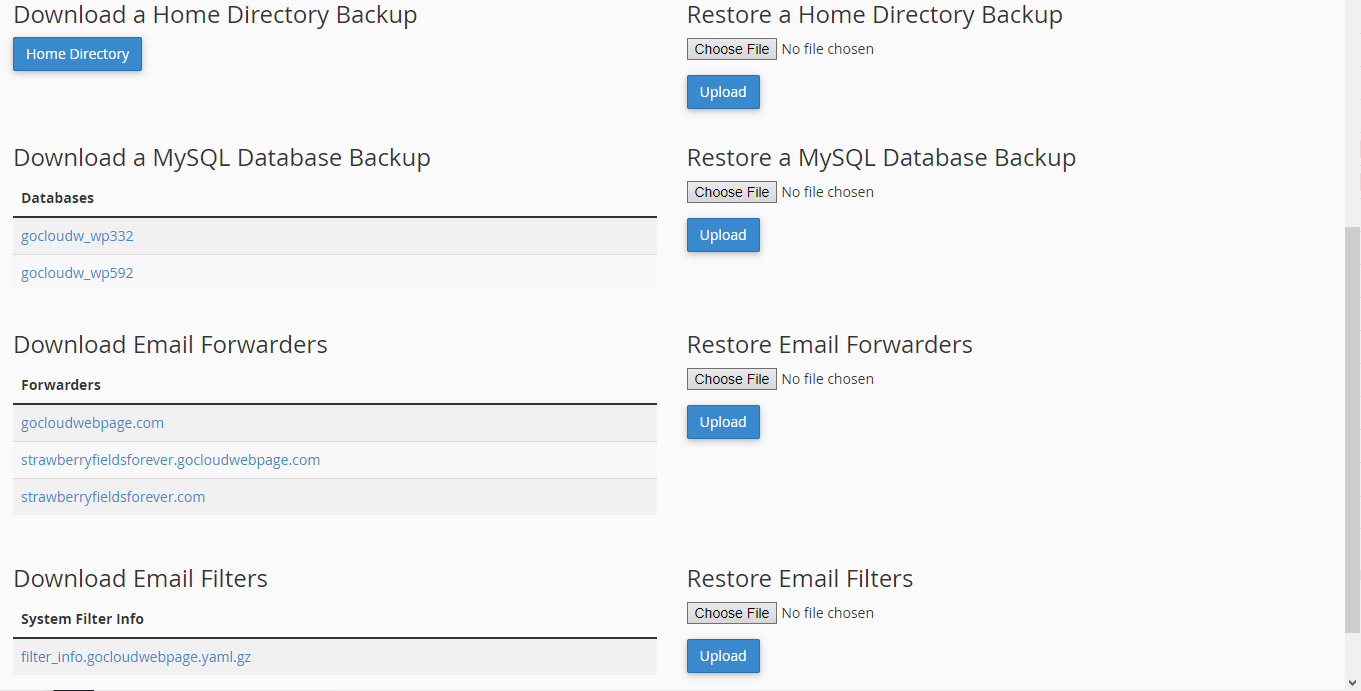
Task: Choose file for MySQL Database restore
Action: 732,192
